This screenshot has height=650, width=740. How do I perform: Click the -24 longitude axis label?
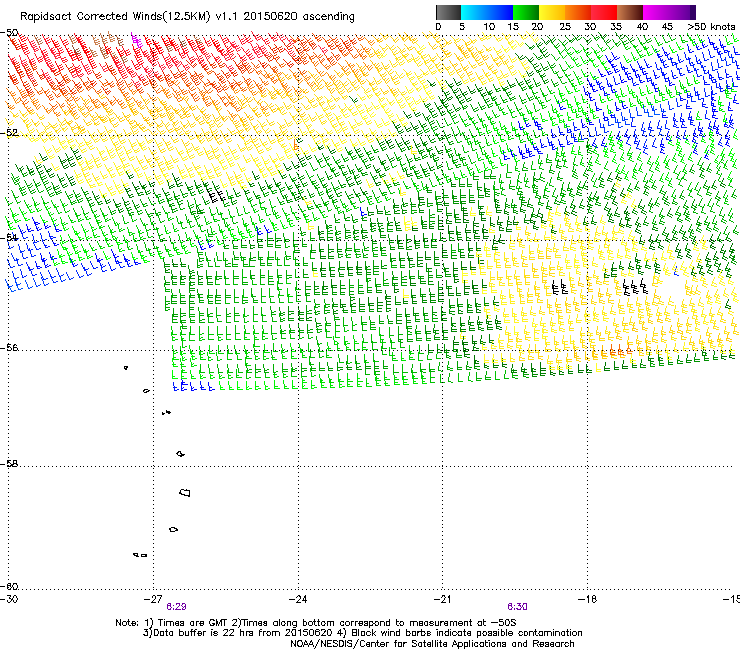298,599
